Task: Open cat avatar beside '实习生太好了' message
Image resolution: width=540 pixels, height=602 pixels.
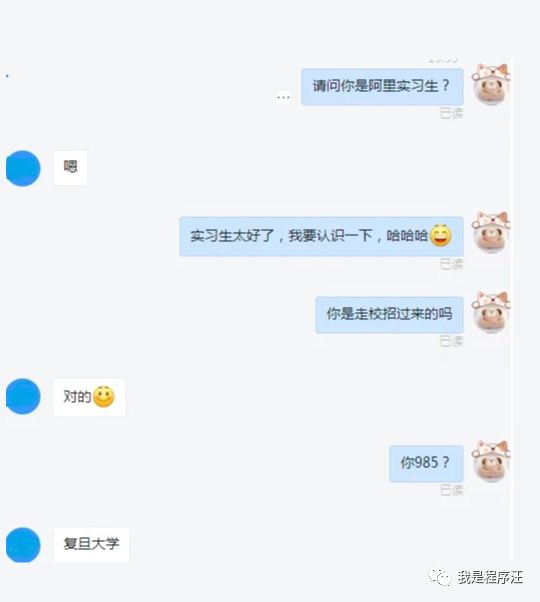Action: (x=491, y=232)
